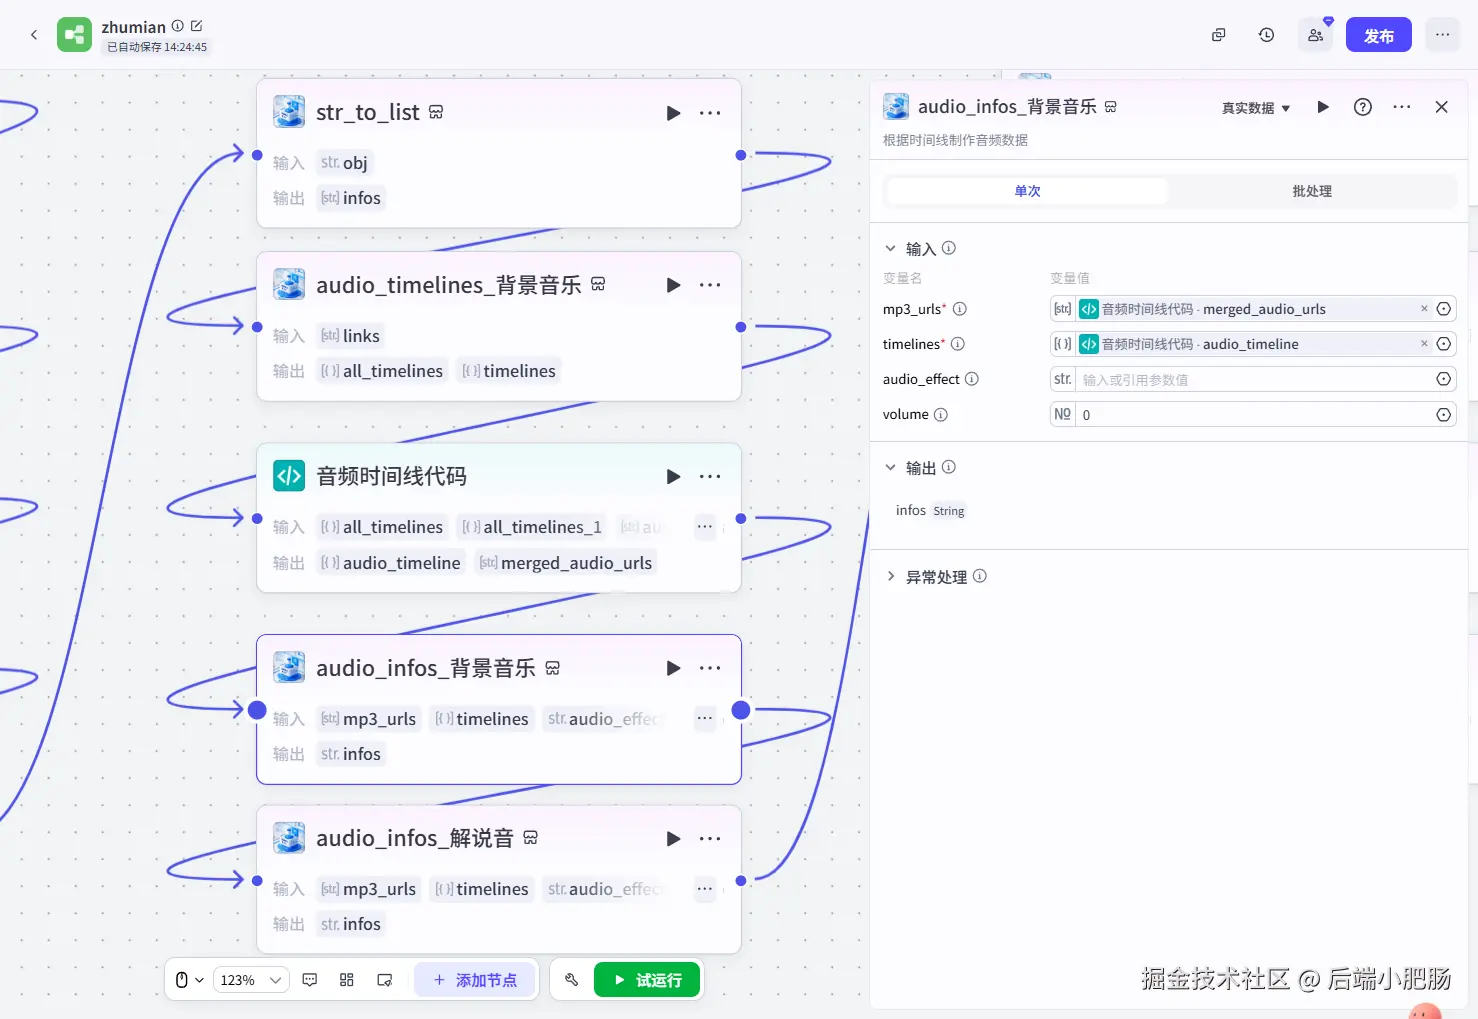
Task: Remove the audio_timeline reference from timelines
Action: 1424,344
